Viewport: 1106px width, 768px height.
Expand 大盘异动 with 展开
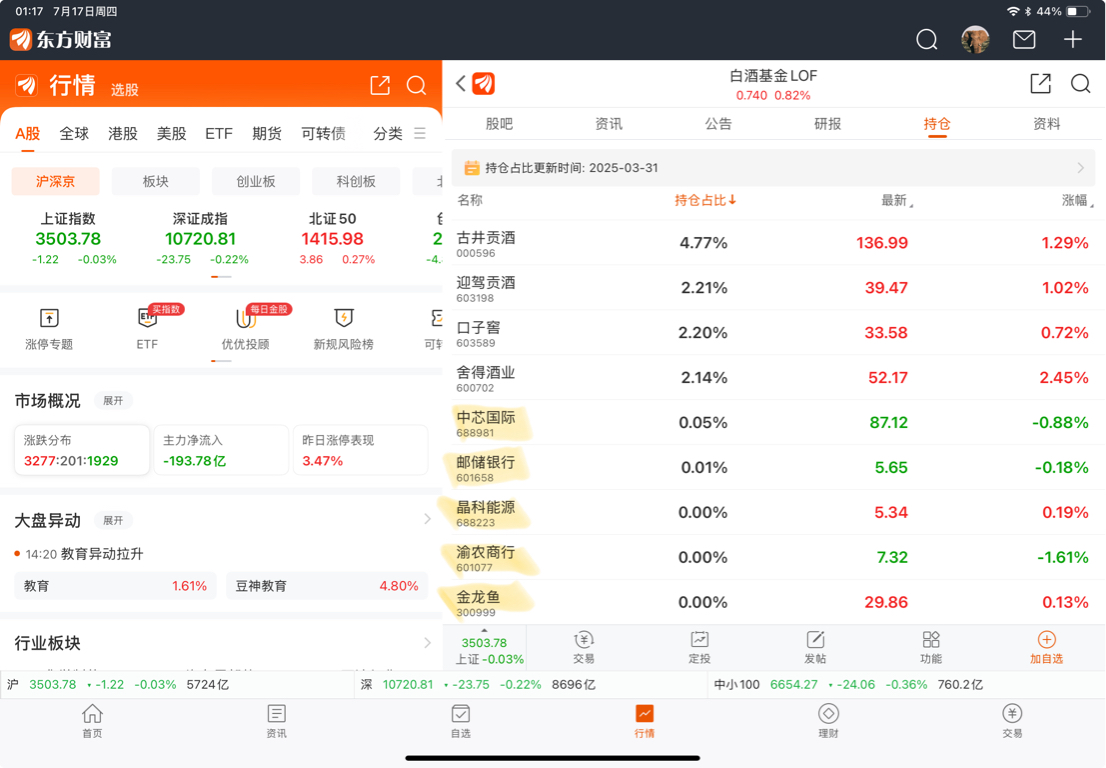(x=113, y=520)
